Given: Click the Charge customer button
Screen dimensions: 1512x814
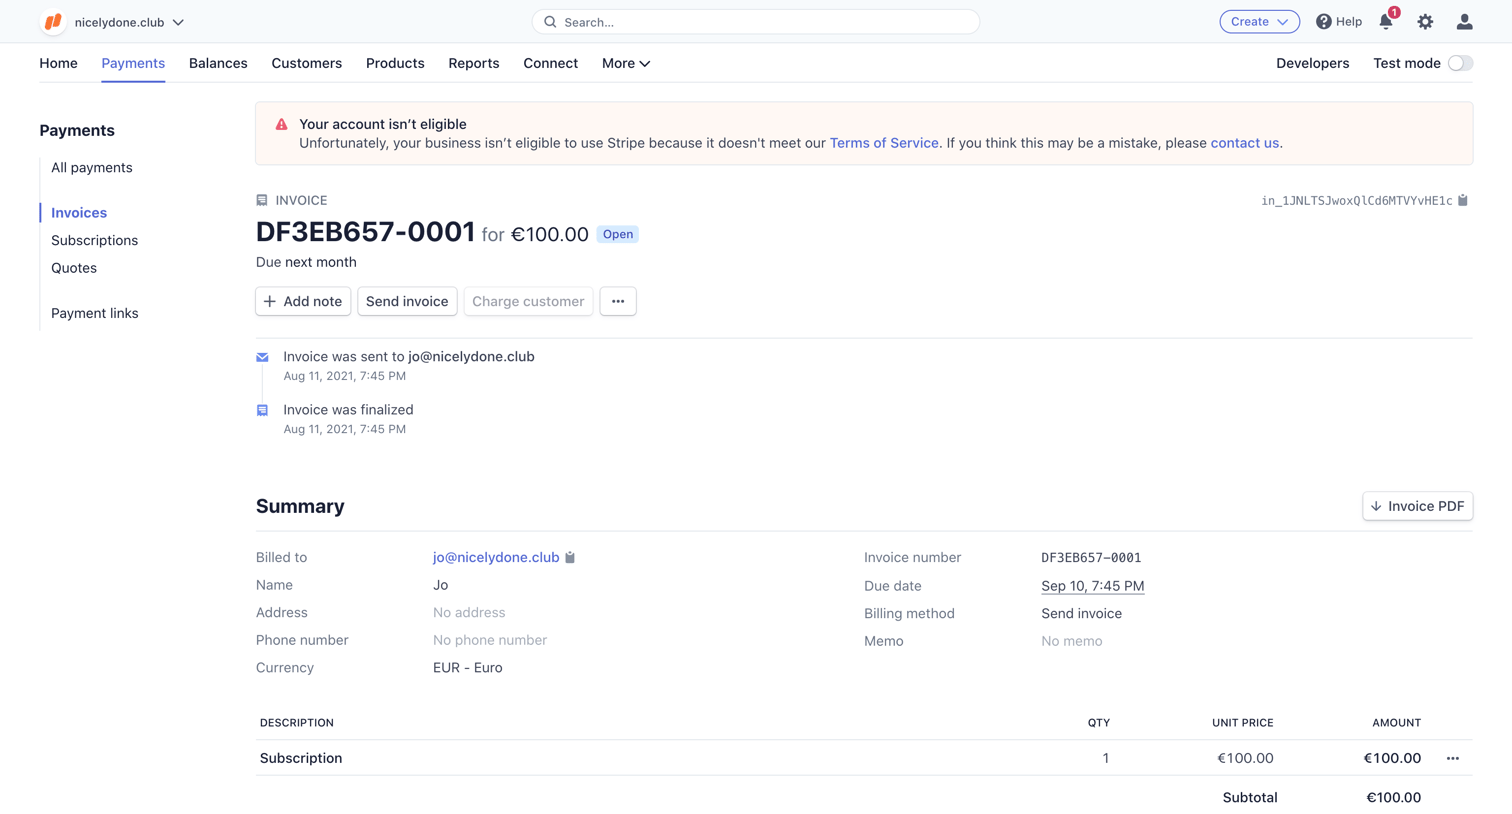Looking at the screenshot, I should 528,301.
